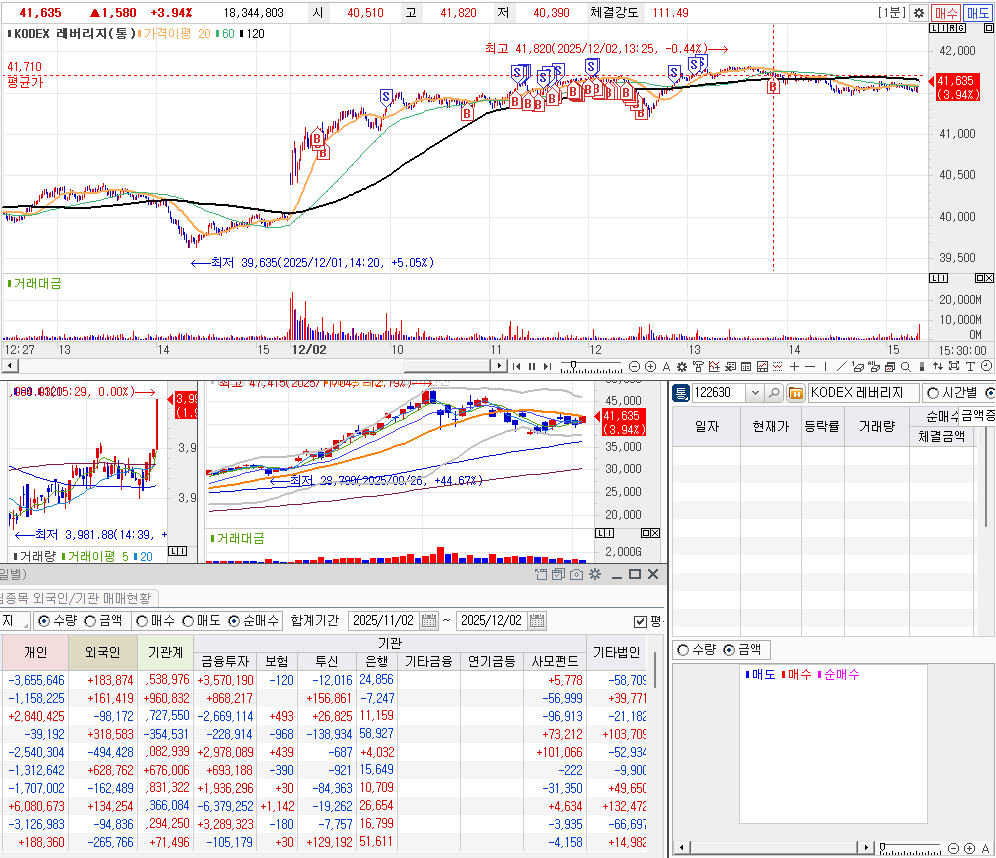Open the red line chart window icon
Viewport: 996px width, 858px height.
click(x=762, y=366)
